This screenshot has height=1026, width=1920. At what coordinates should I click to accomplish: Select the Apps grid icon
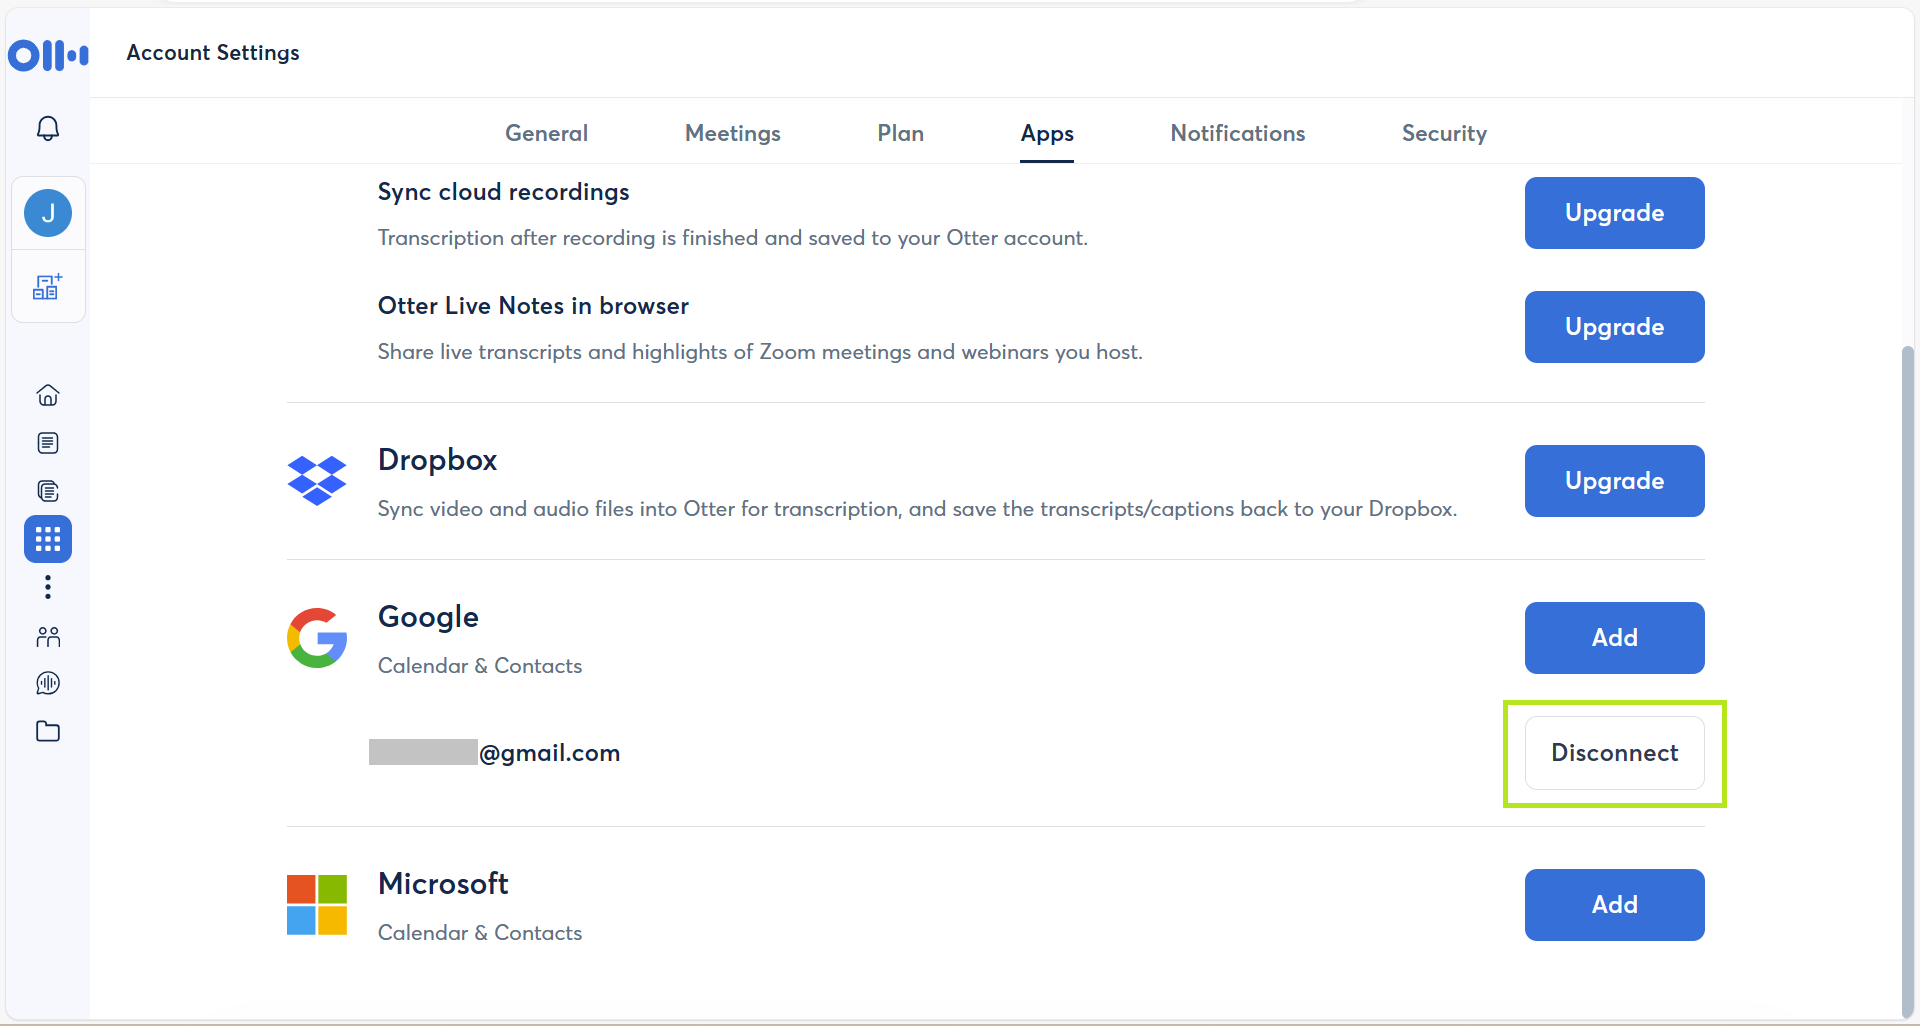point(47,539)
